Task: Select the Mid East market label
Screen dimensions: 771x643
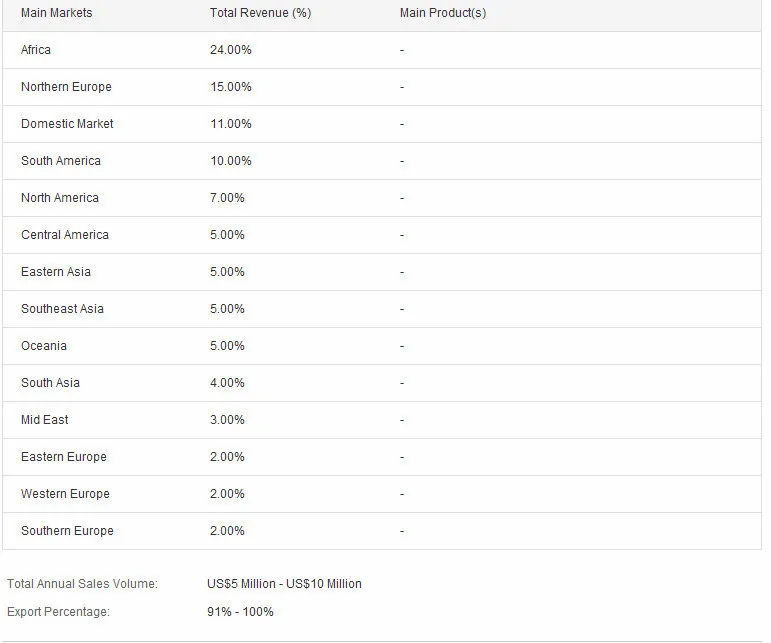Action: pos(45,420)
